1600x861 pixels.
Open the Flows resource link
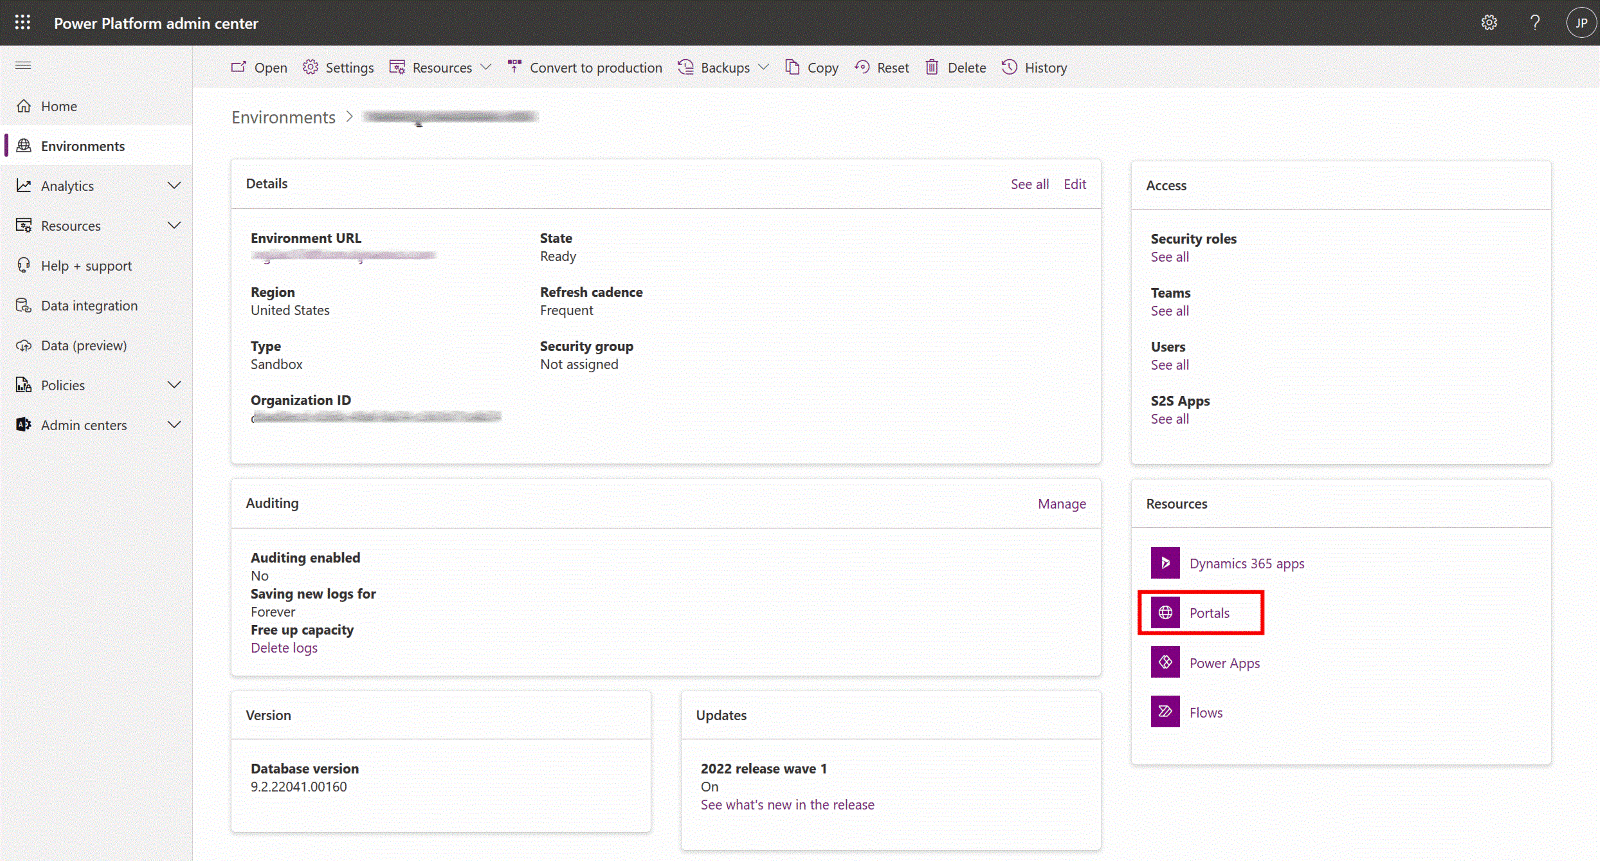(x=1206, y=713)
